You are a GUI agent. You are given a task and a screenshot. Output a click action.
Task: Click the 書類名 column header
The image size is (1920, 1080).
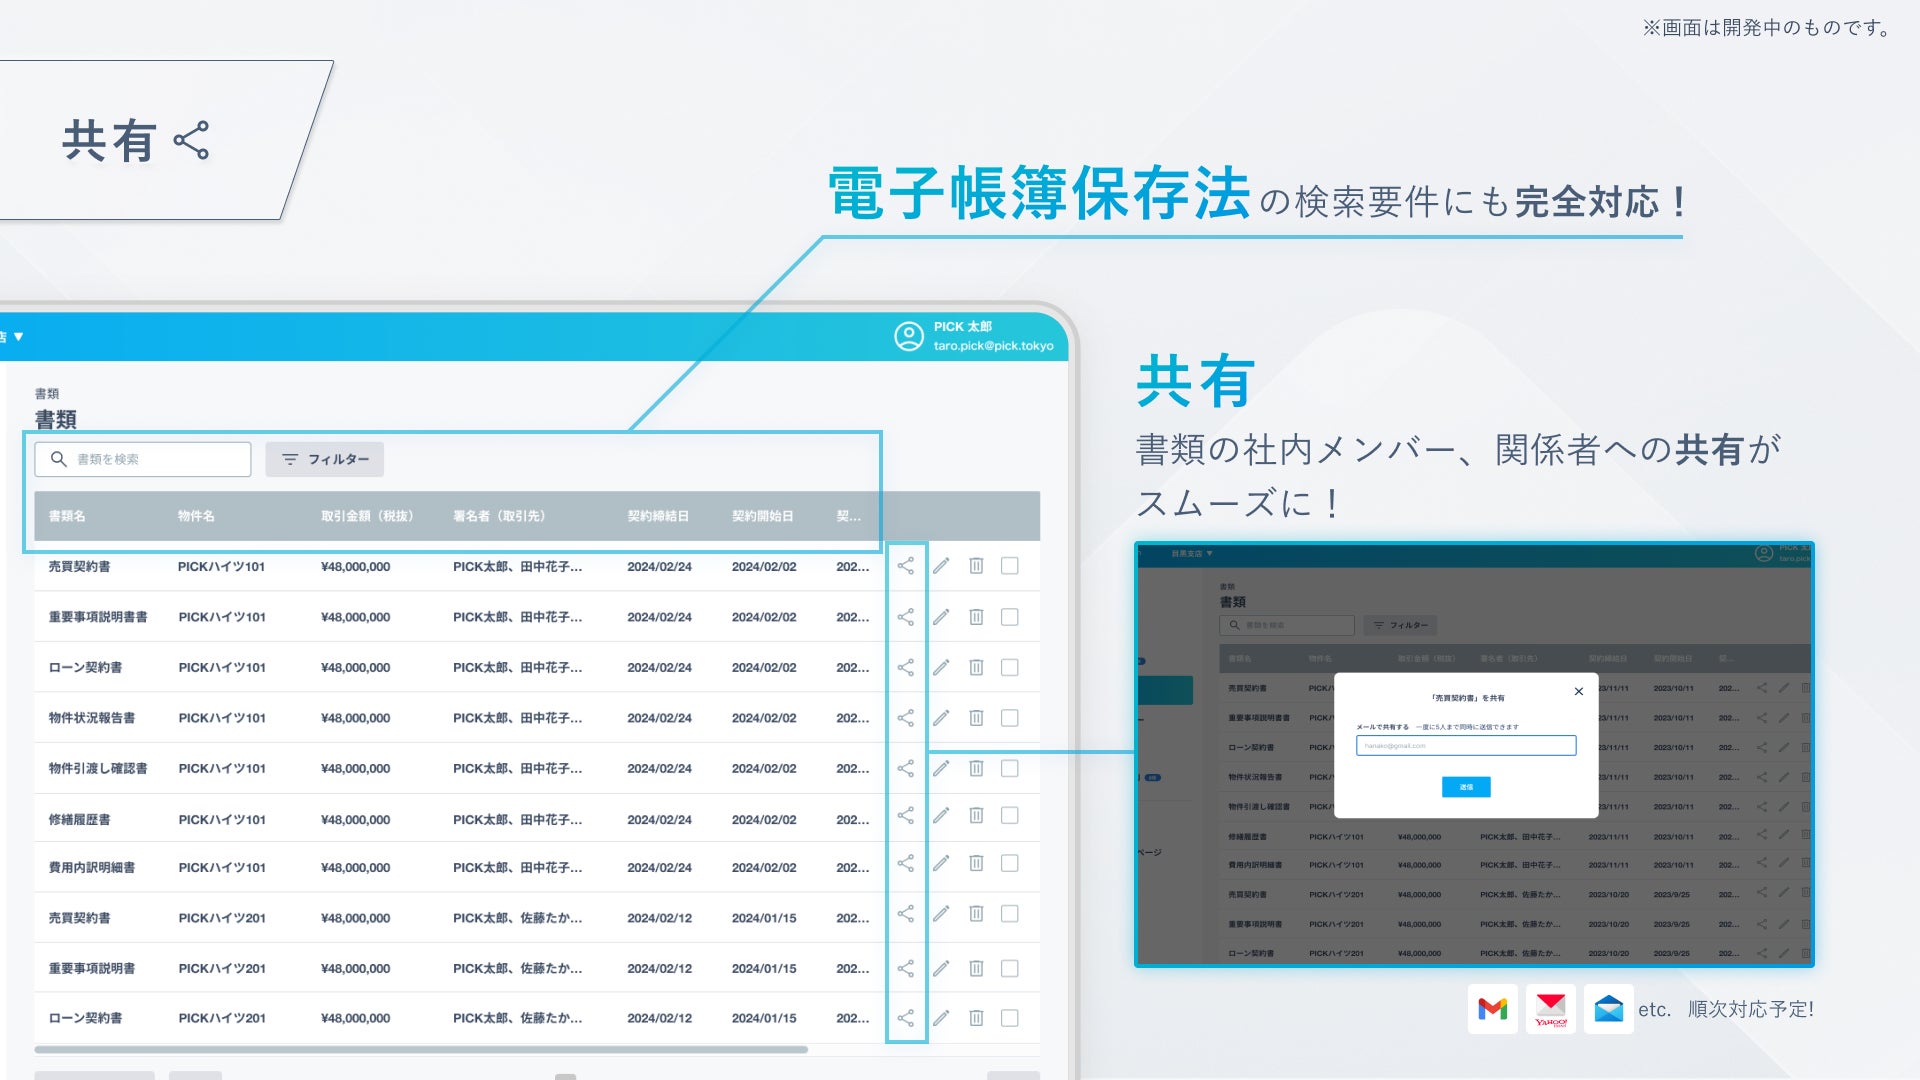(67, 516)
